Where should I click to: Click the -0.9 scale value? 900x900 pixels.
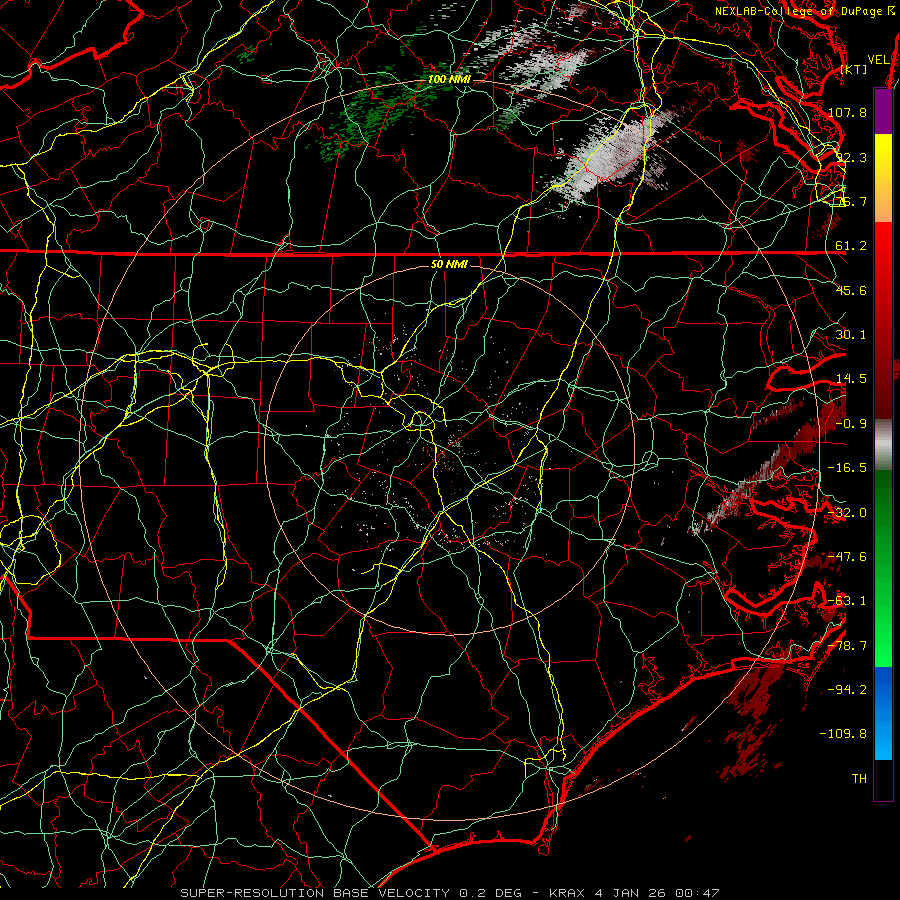pos(851,424)
